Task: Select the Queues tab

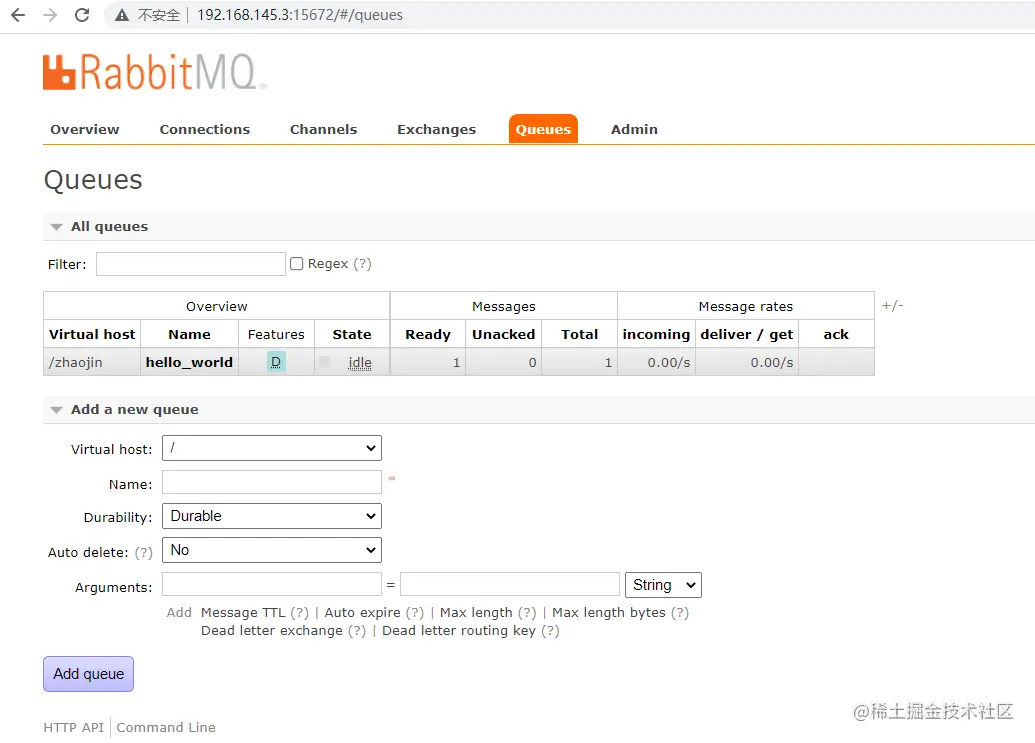Action: (x=543, y=129)
